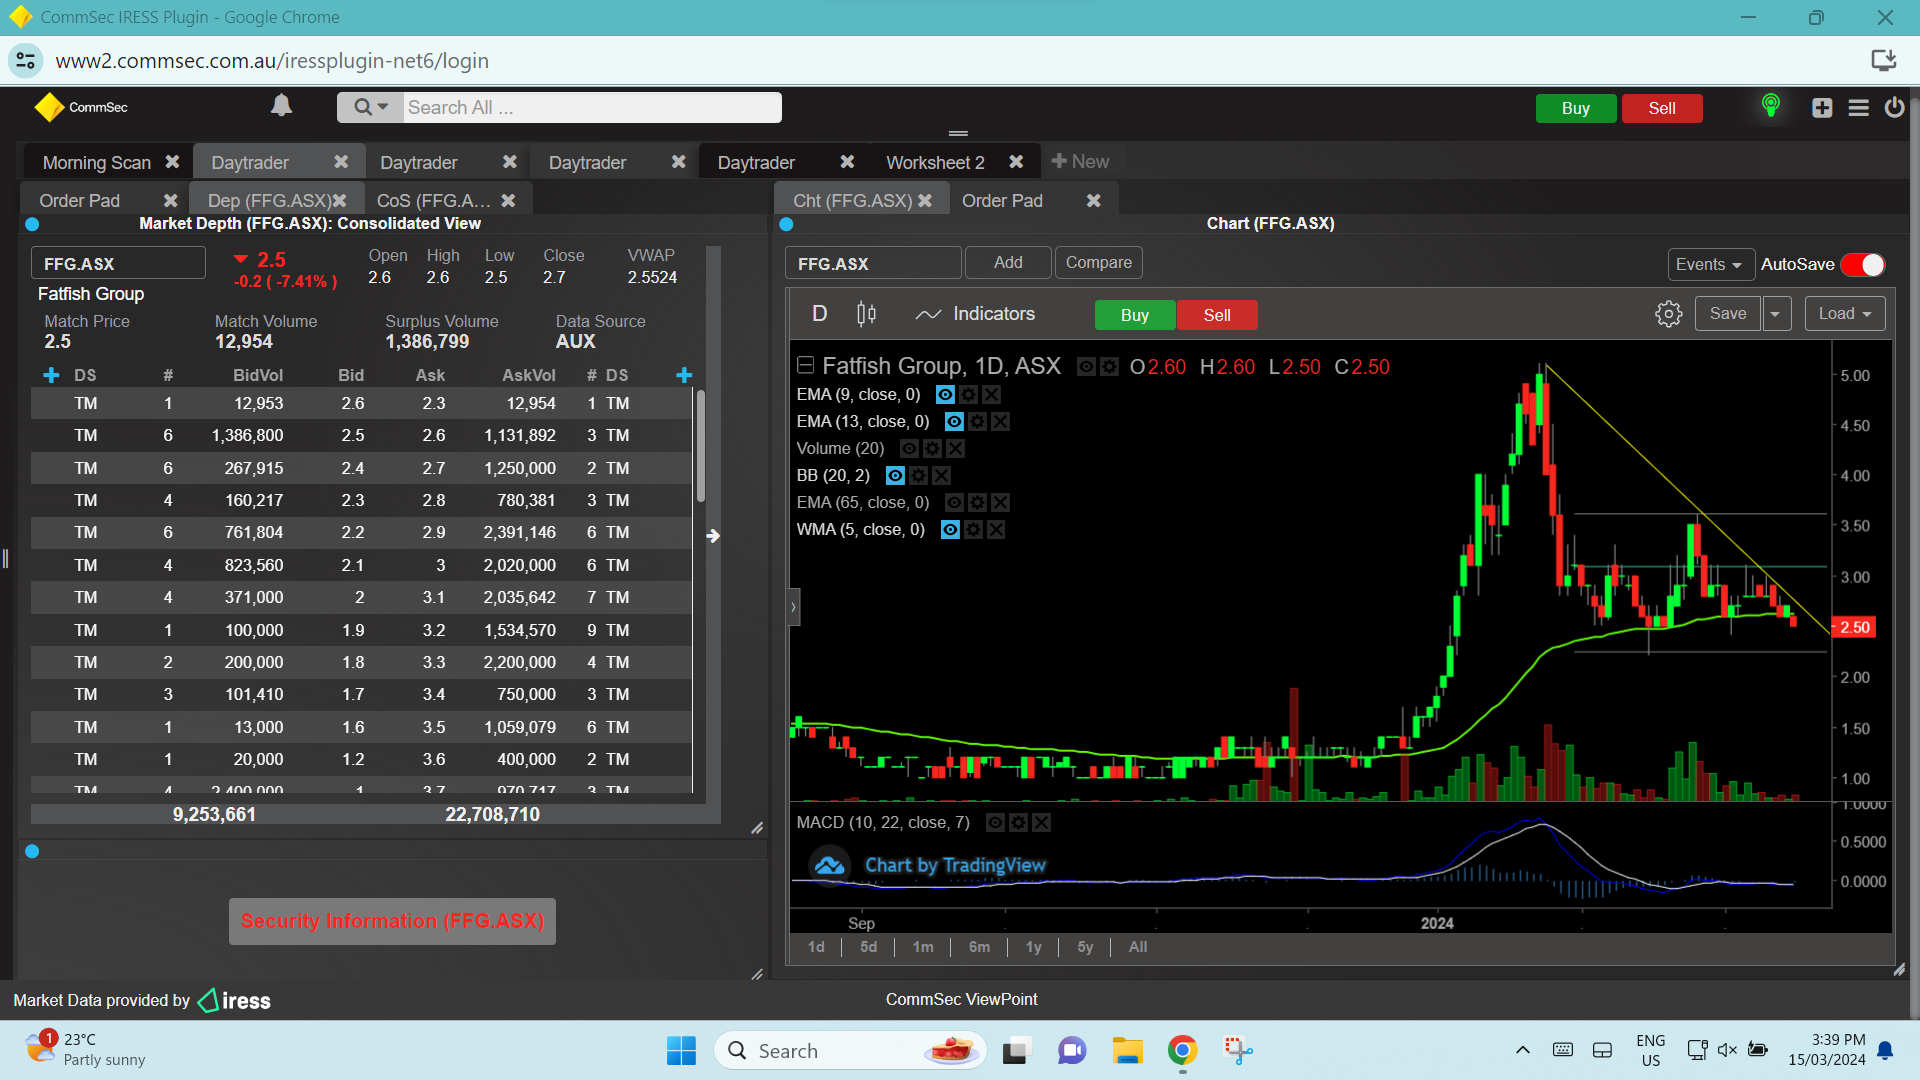Click the 2.50 current price label on axis
Screen dimensions: 1920x1080
point(1854,628)
